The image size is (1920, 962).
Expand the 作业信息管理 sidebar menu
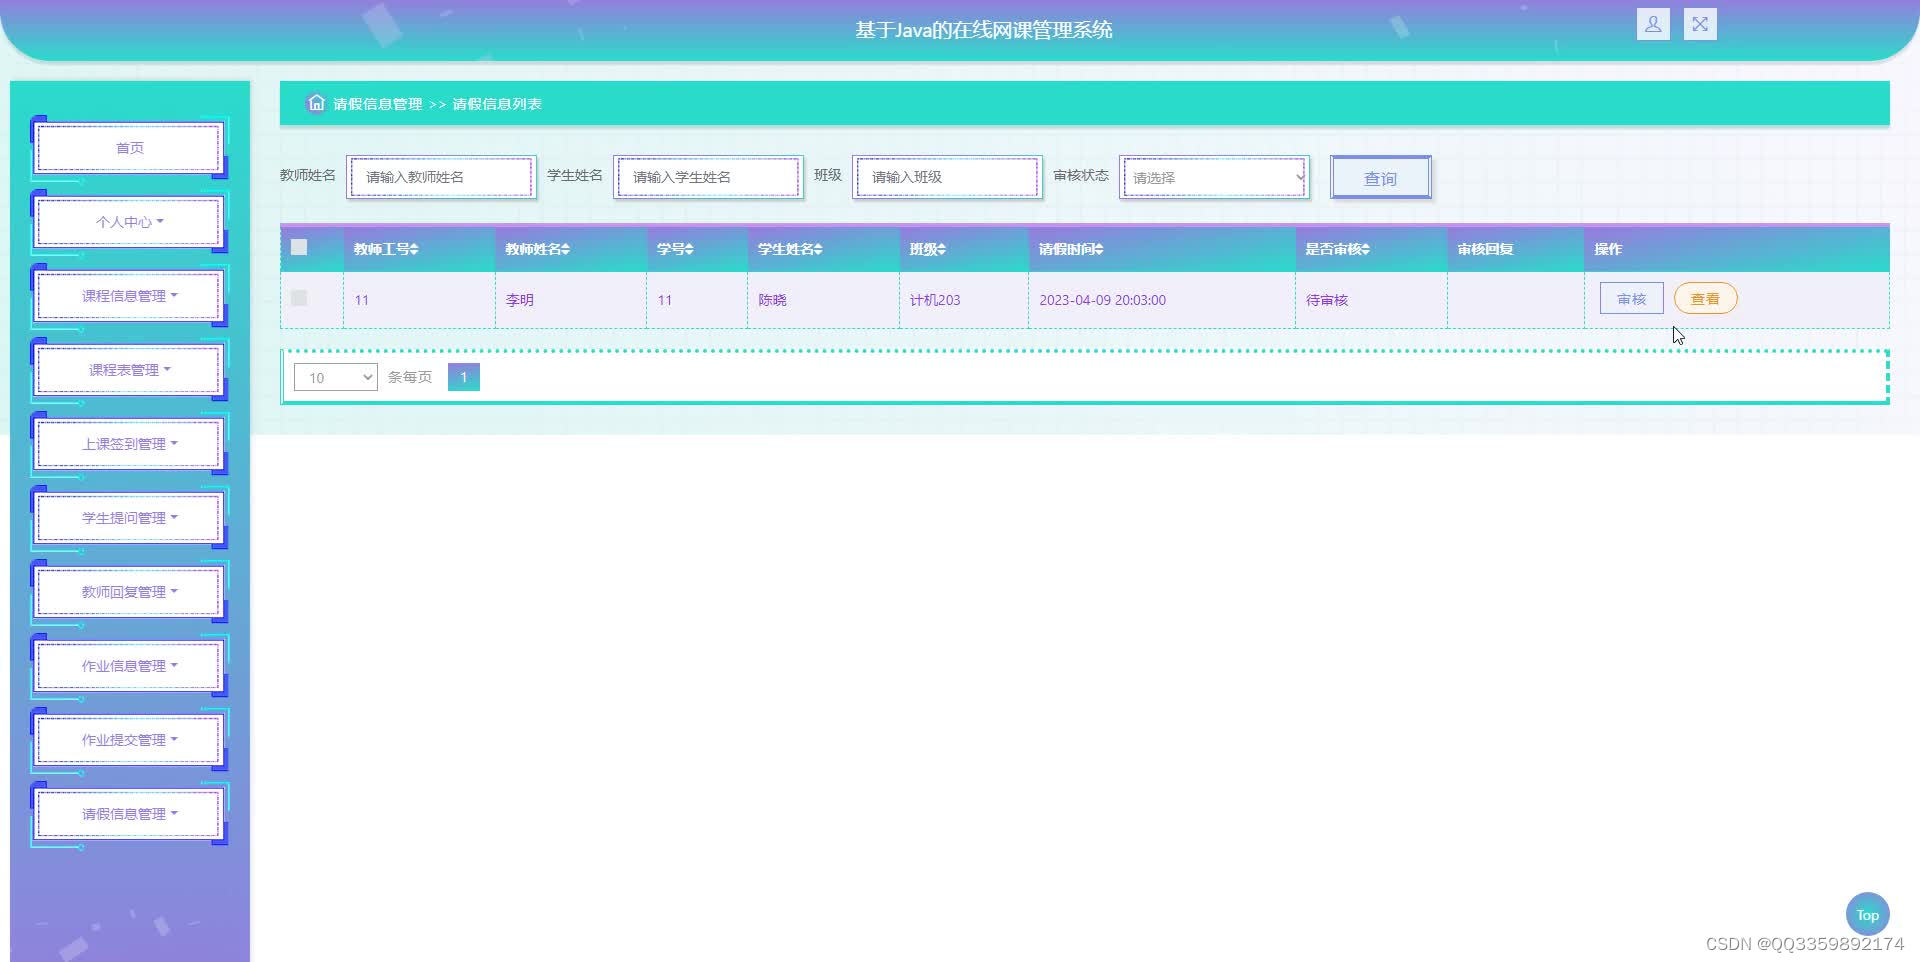click(x=129, y=666)
